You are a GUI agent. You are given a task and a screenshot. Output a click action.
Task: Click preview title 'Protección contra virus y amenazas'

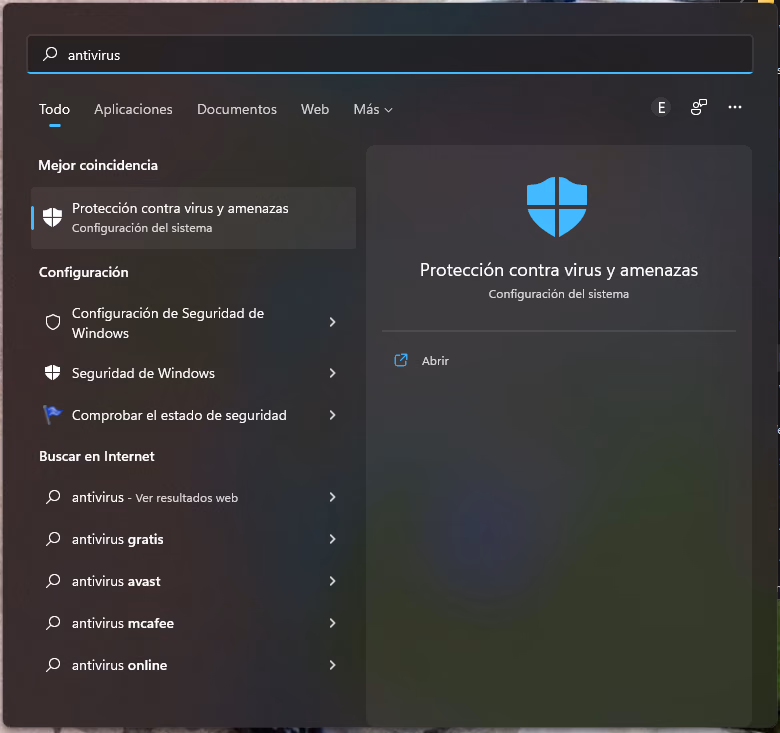pos(559,270)
